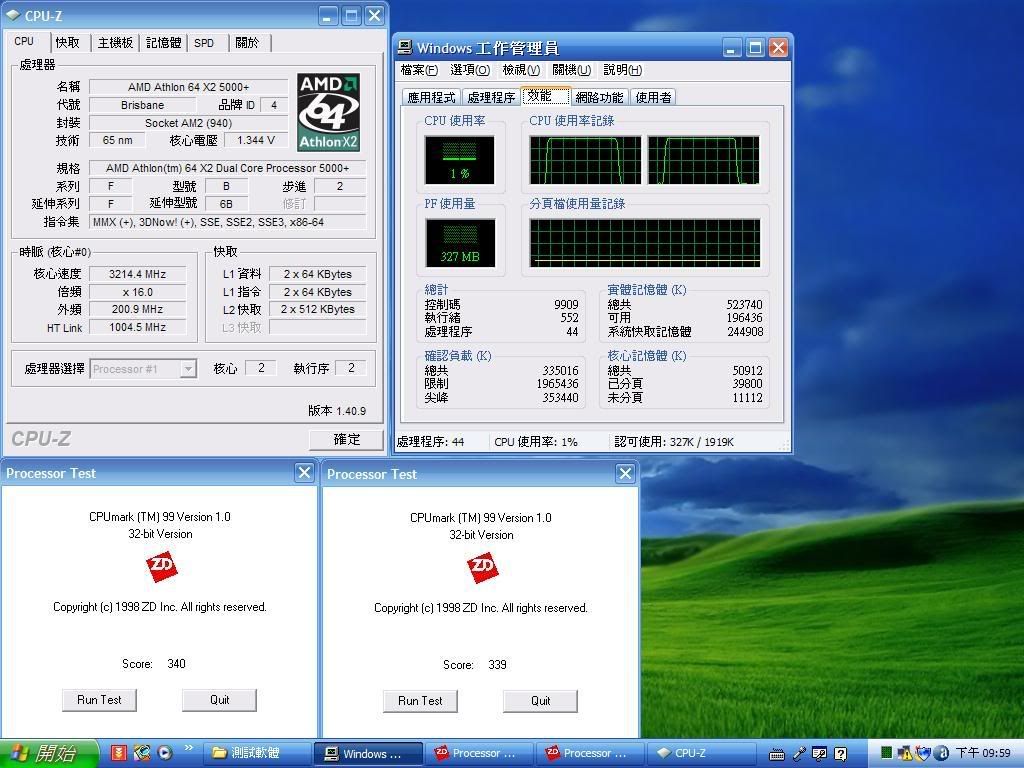Click status bar text CPU 使用率: 1%

tap(536, 442)
